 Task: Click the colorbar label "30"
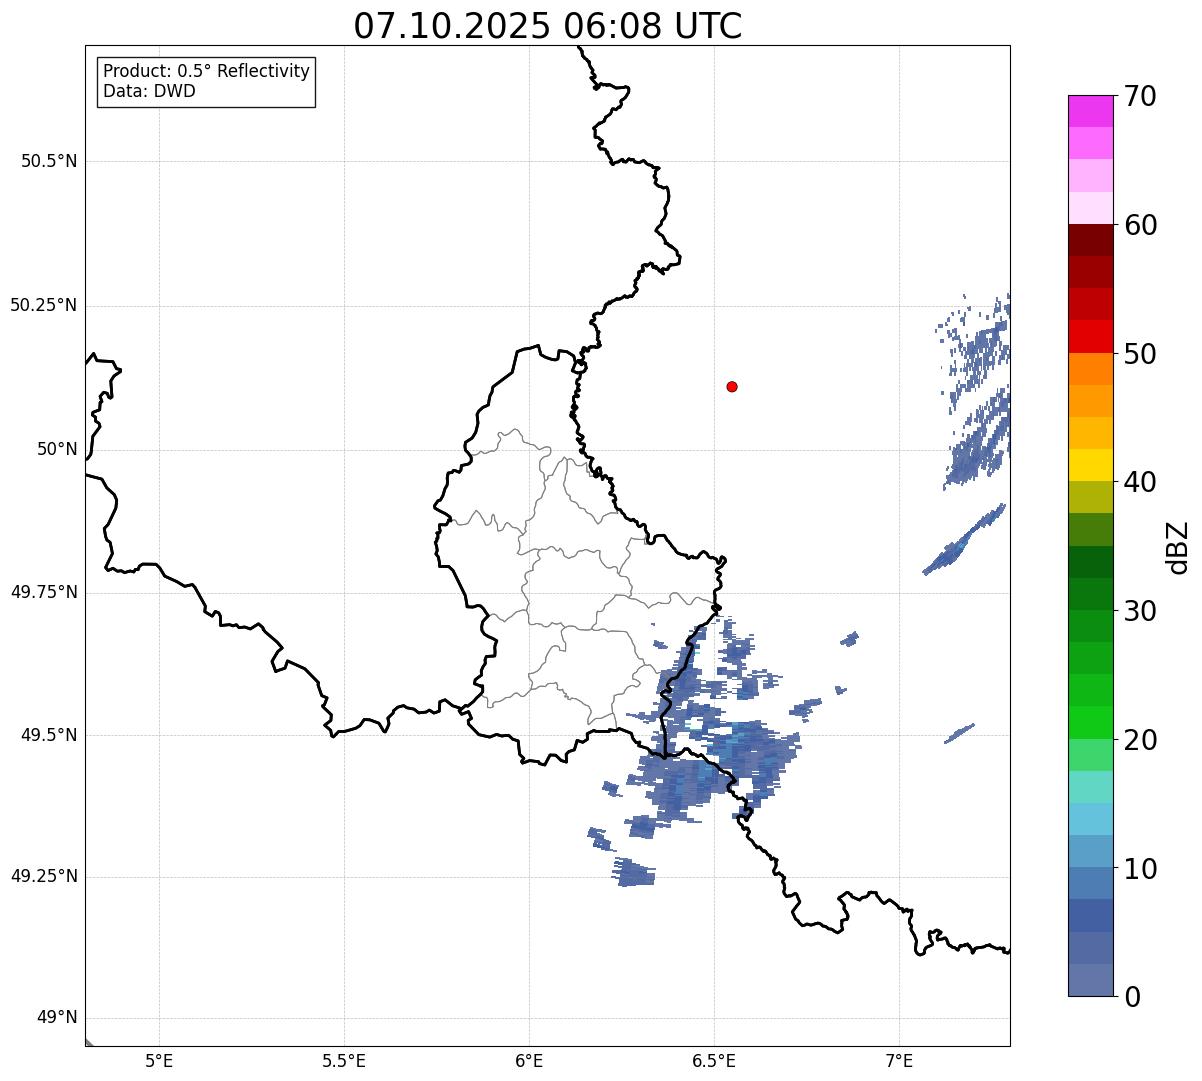point(1139,611)
